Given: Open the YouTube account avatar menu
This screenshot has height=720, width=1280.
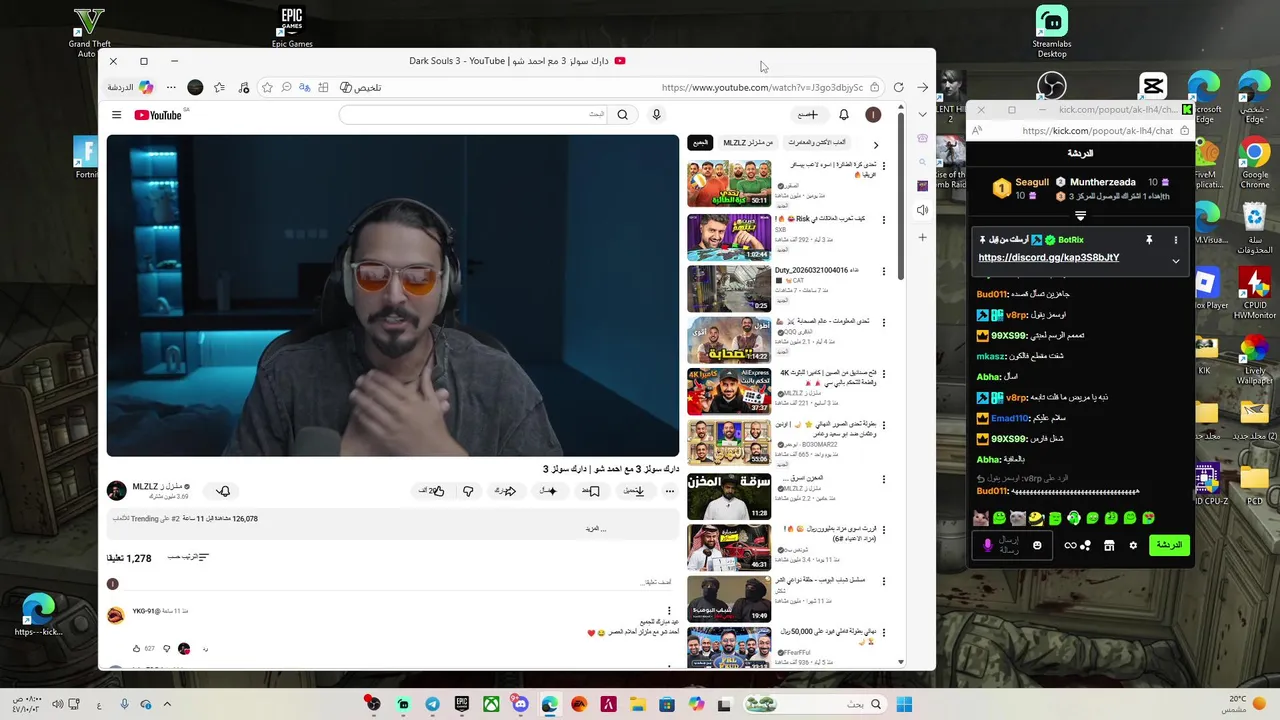Looking at the screenshot, I should (x=873, y=115).
